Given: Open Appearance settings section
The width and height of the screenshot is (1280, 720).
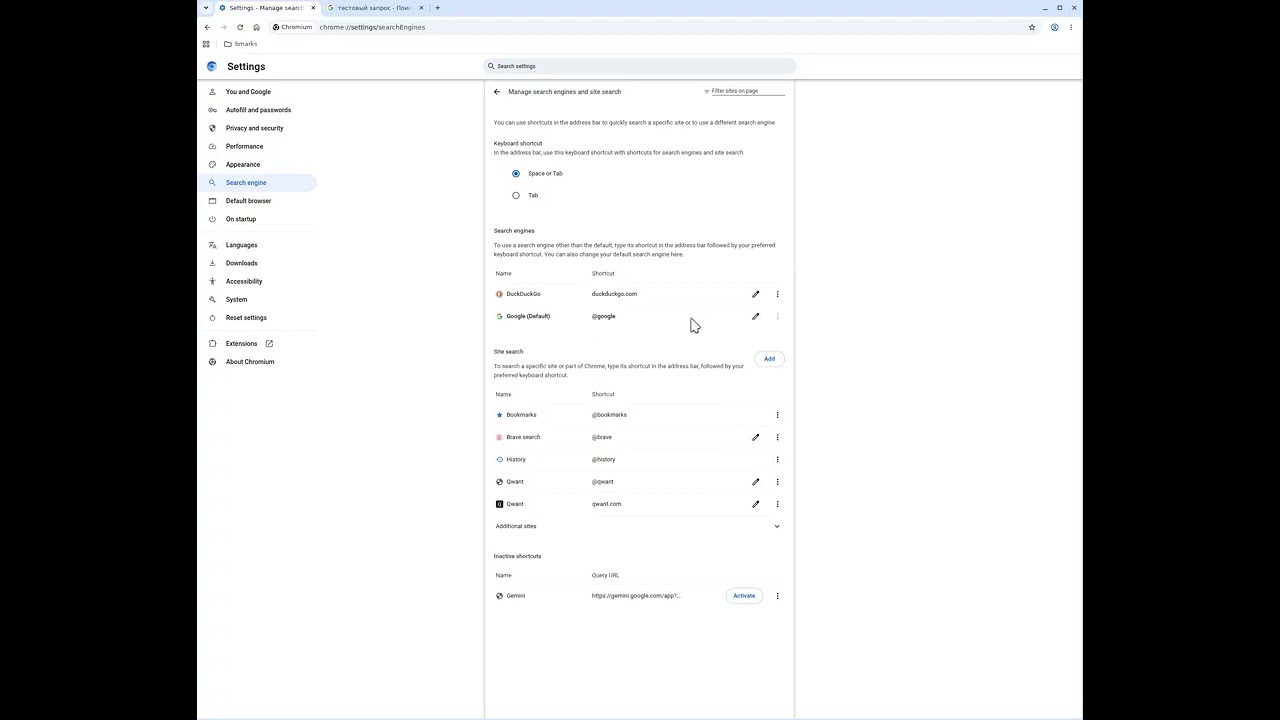Looking at the screenshot, I should coord(243,165).
